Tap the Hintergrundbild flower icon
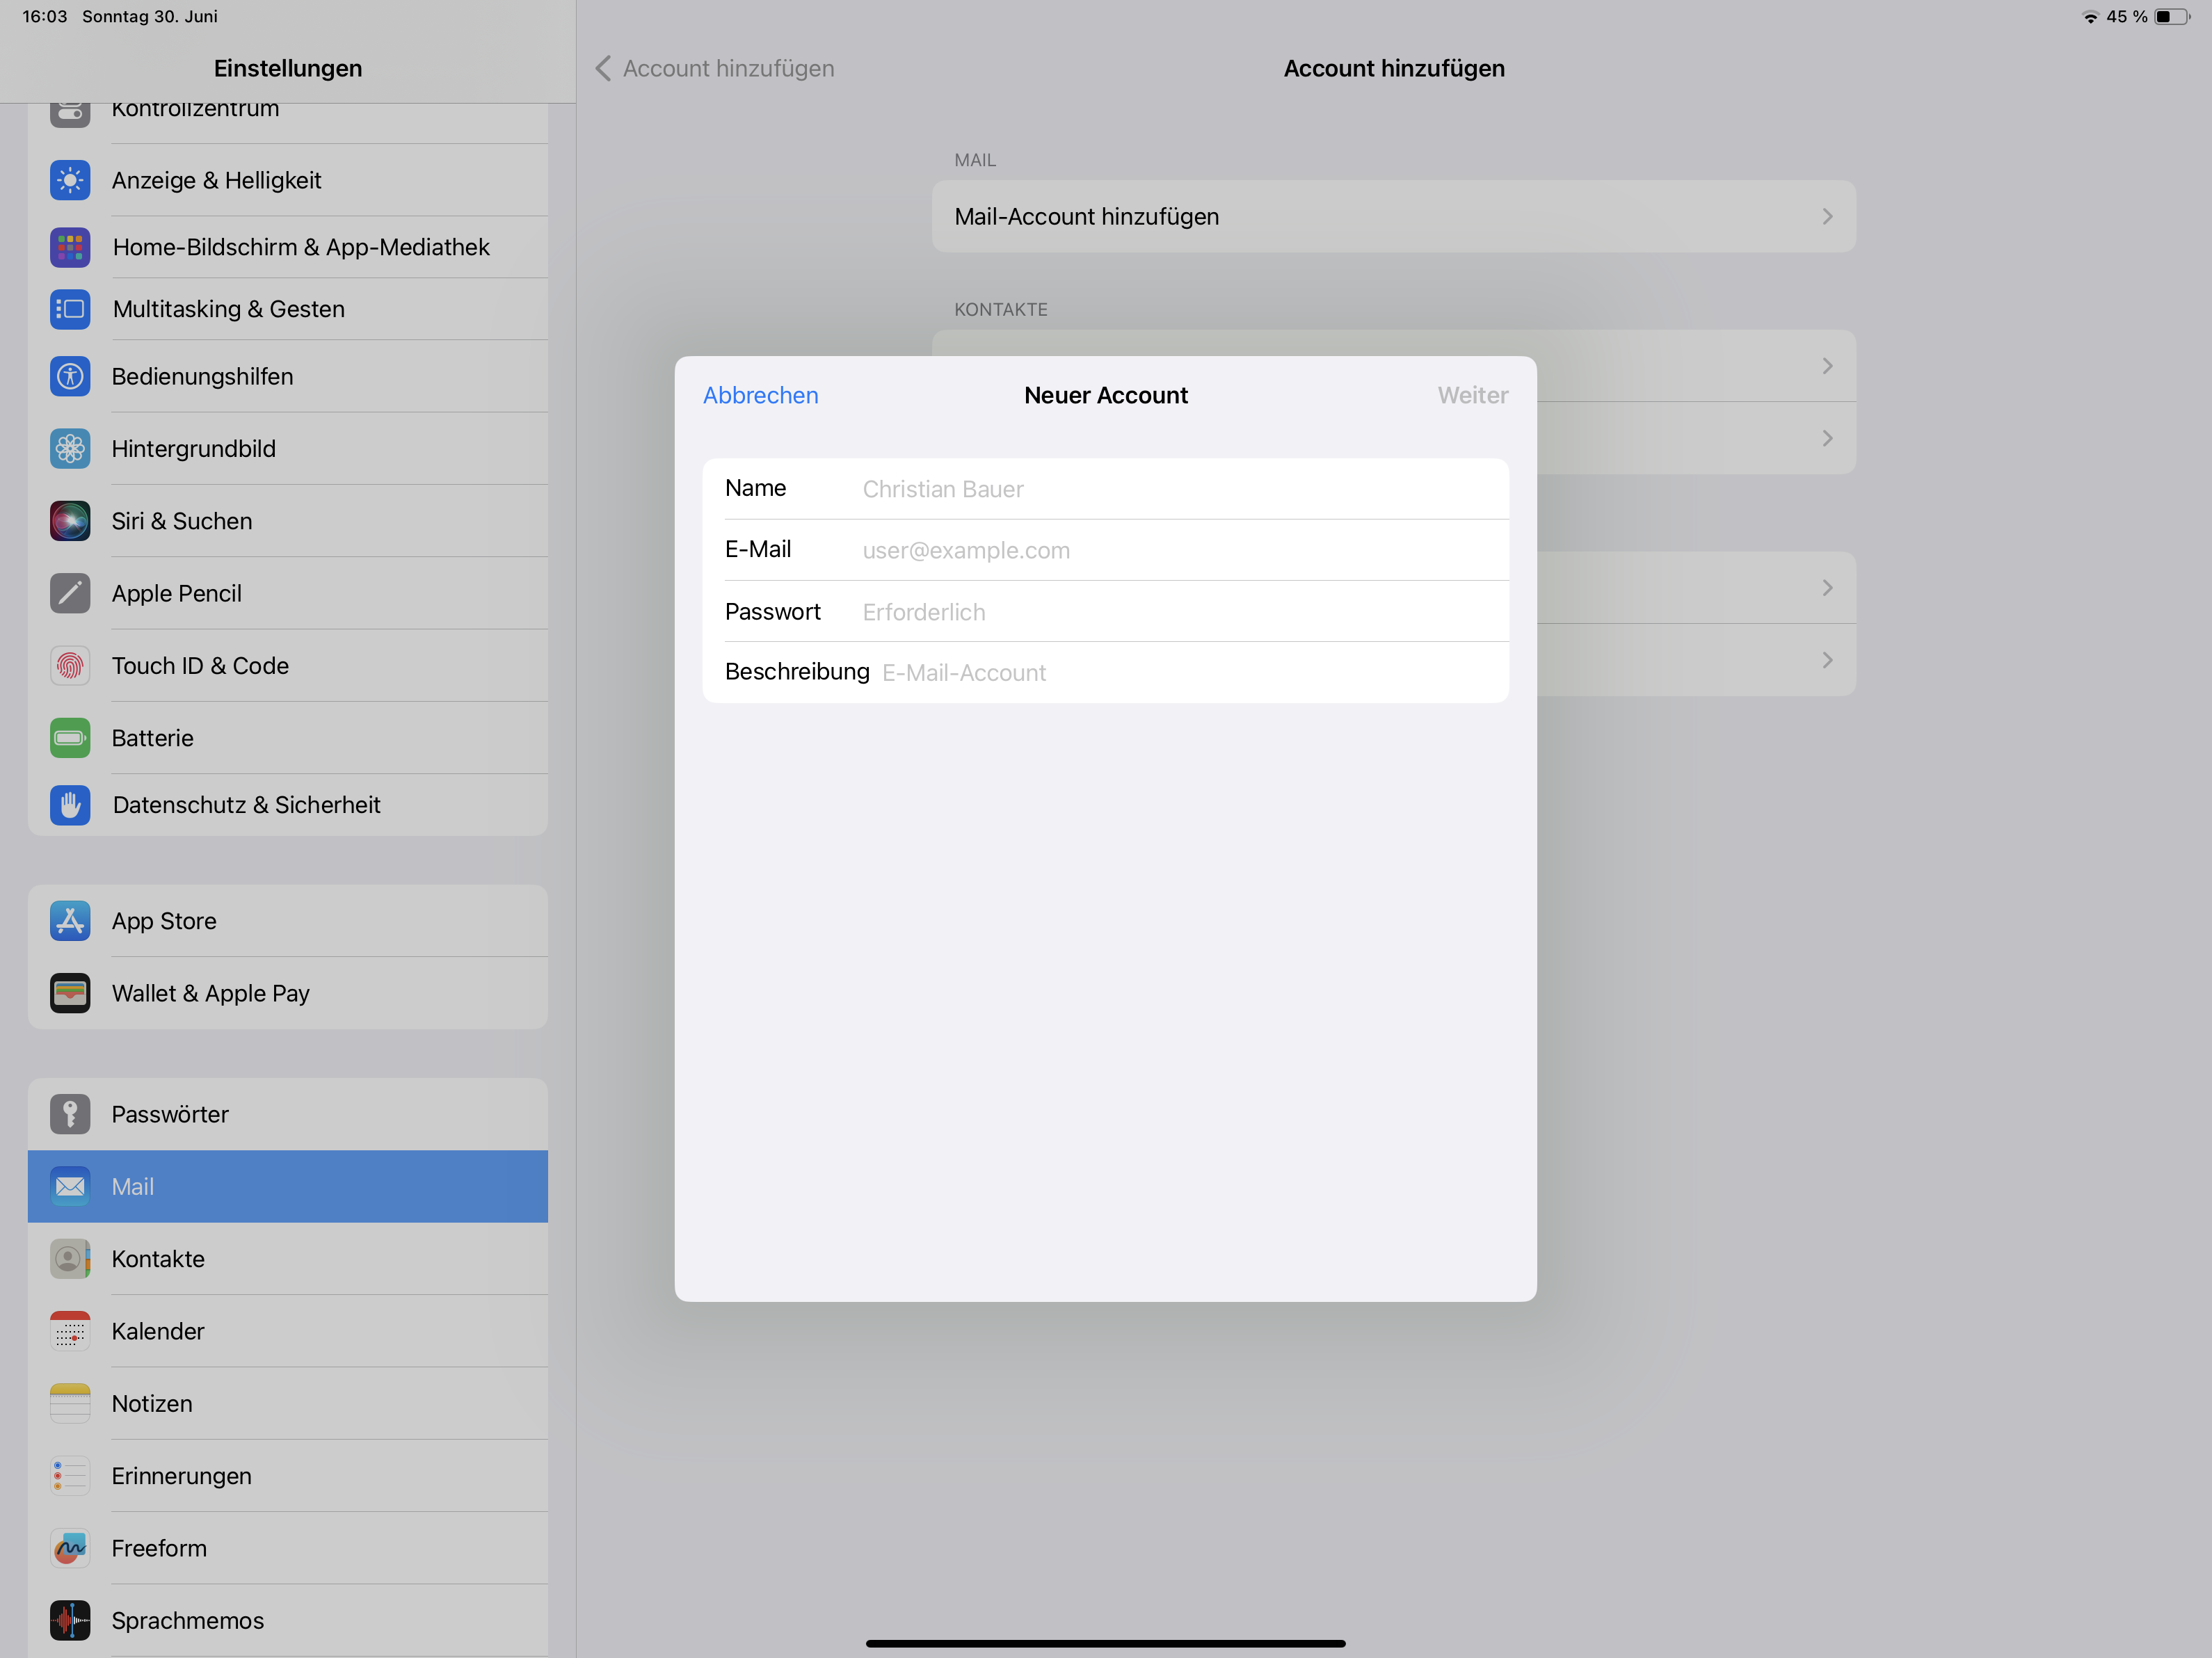This screenshot has width=2212, height=1658. 70,449
